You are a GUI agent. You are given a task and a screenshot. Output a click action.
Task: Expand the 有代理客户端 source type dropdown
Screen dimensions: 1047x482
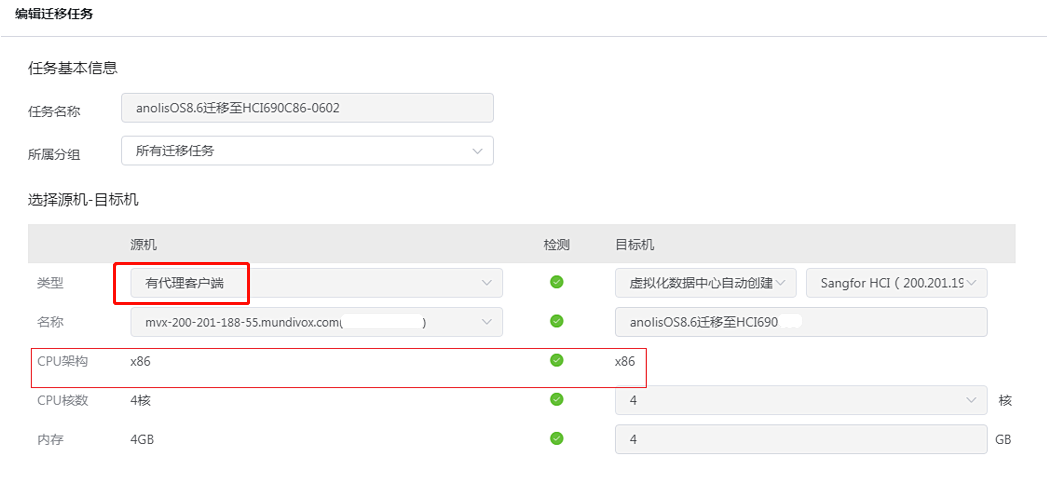coord(316,283)
